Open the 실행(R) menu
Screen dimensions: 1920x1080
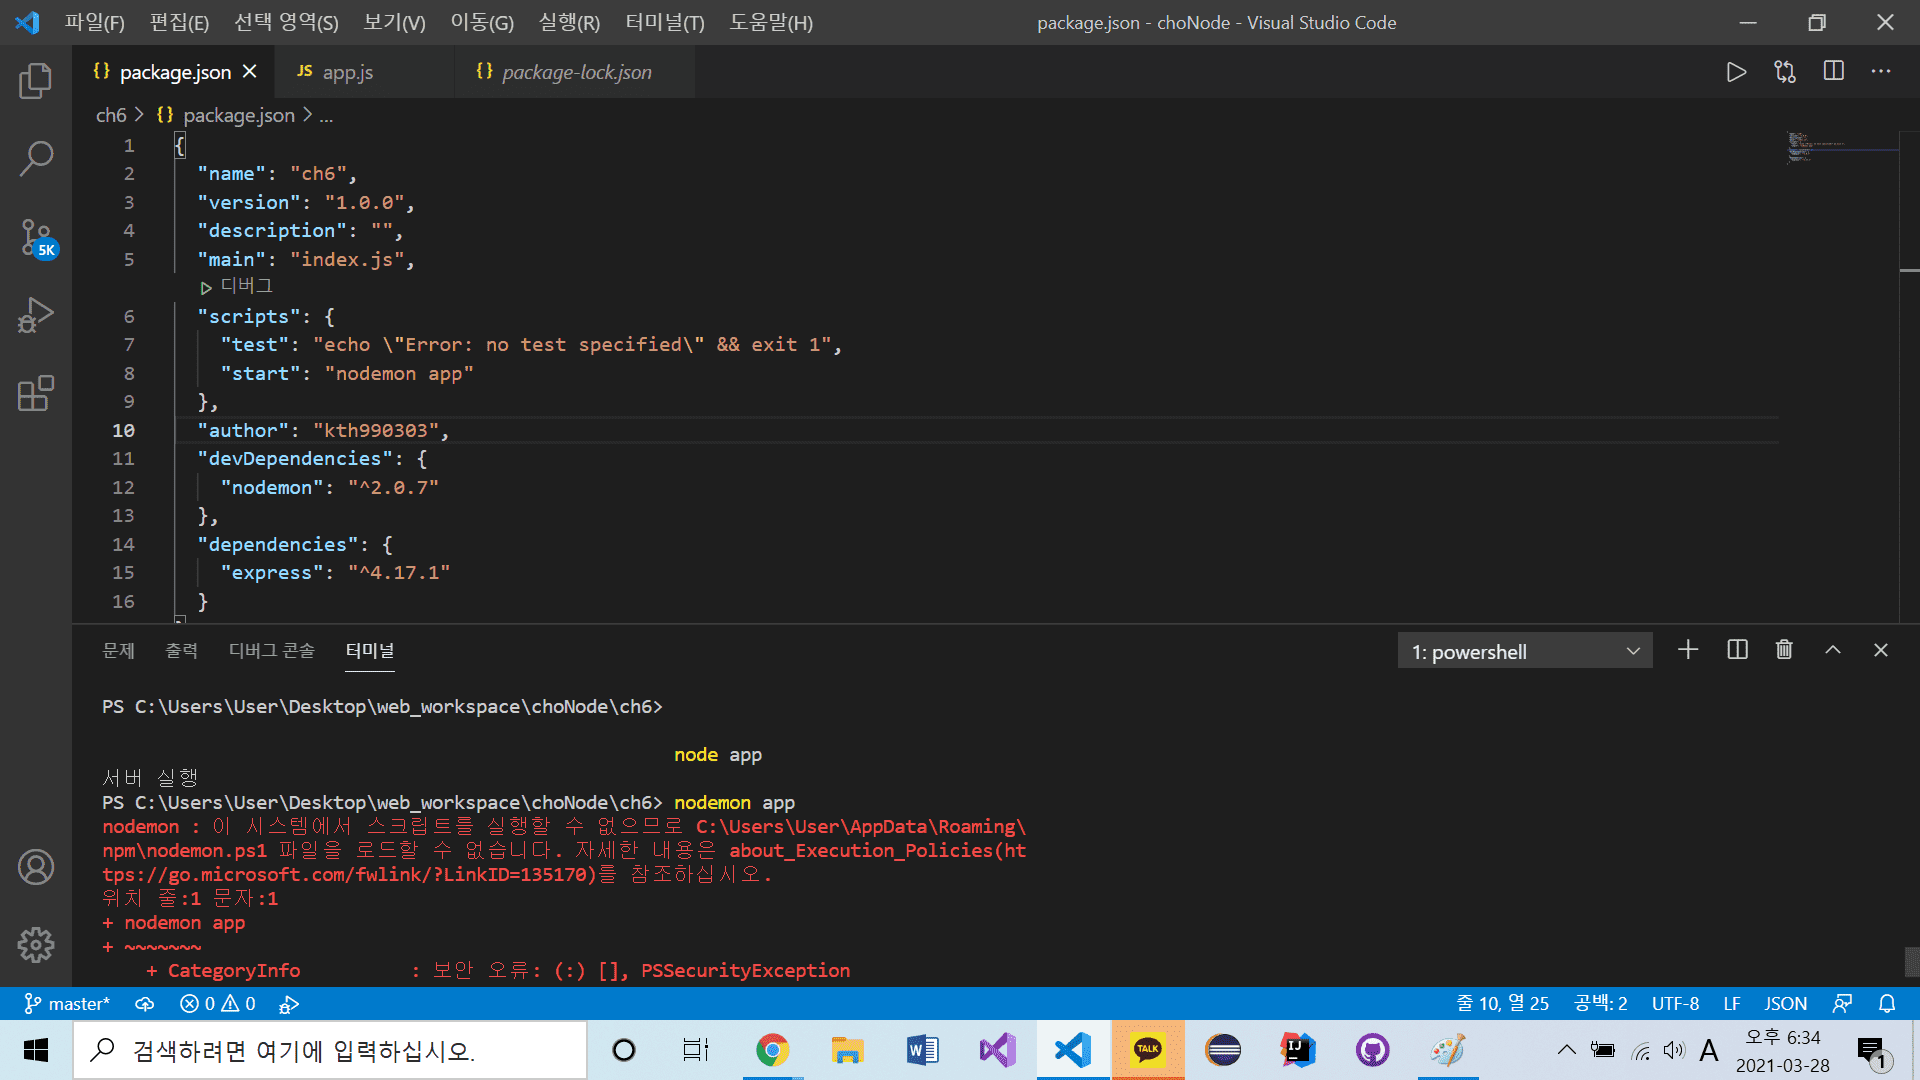click(x=569, y=22)
